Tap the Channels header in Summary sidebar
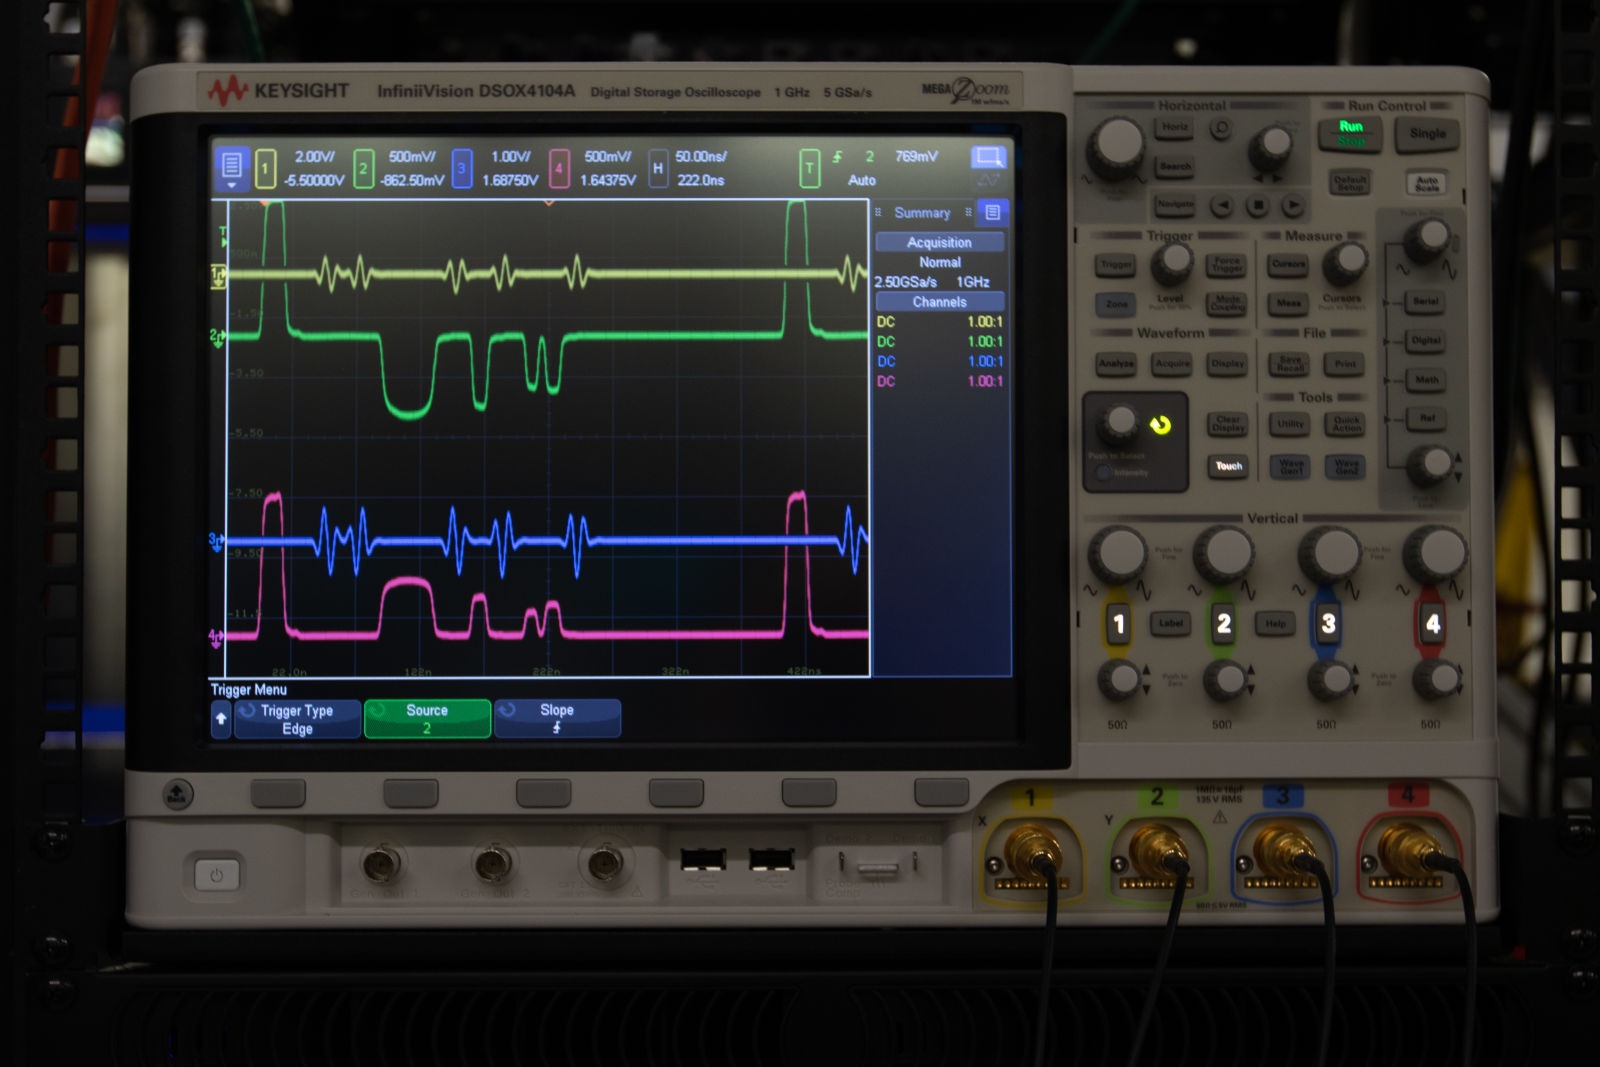This screenshot has width=1600, height=1067. tap(939, 302)
